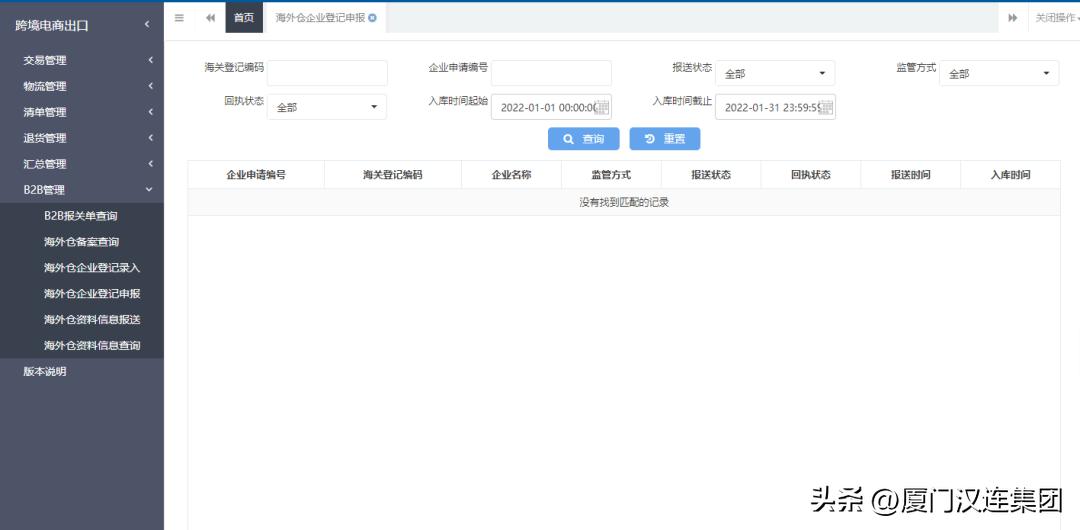Click the 没有找到匹配的记录 message row

[x=624, y=202]
